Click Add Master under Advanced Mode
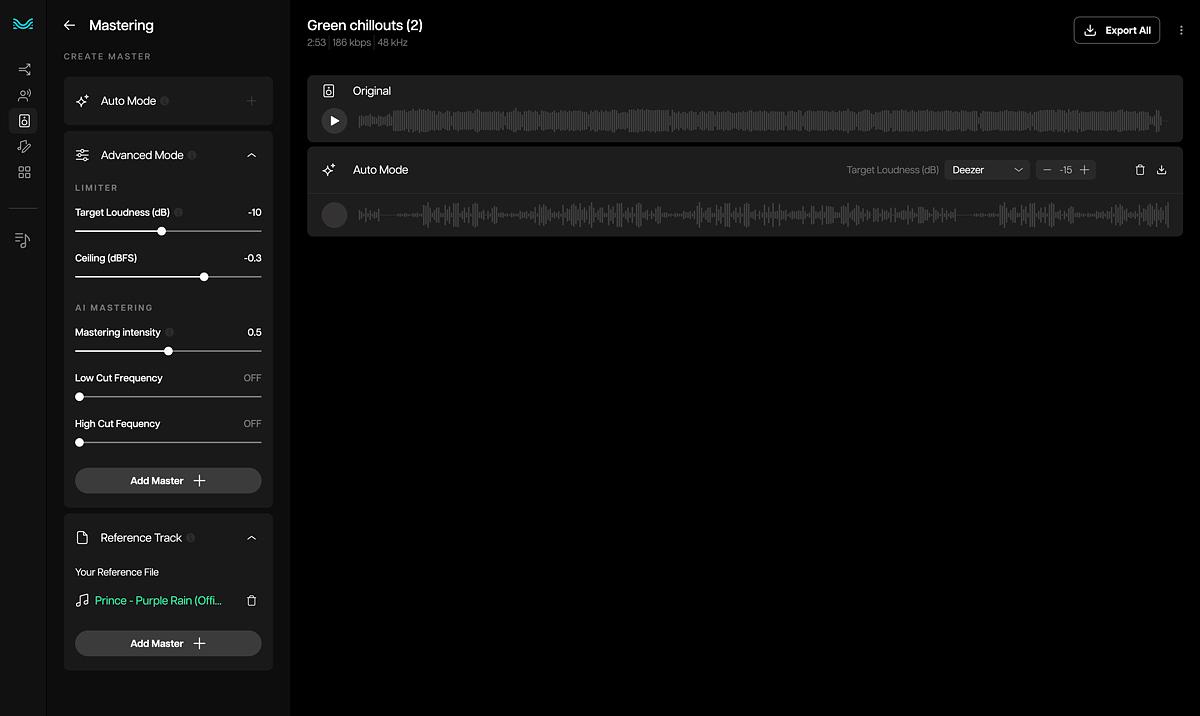The width and height of the screenshot is (1200, 716). click(168, 481)
